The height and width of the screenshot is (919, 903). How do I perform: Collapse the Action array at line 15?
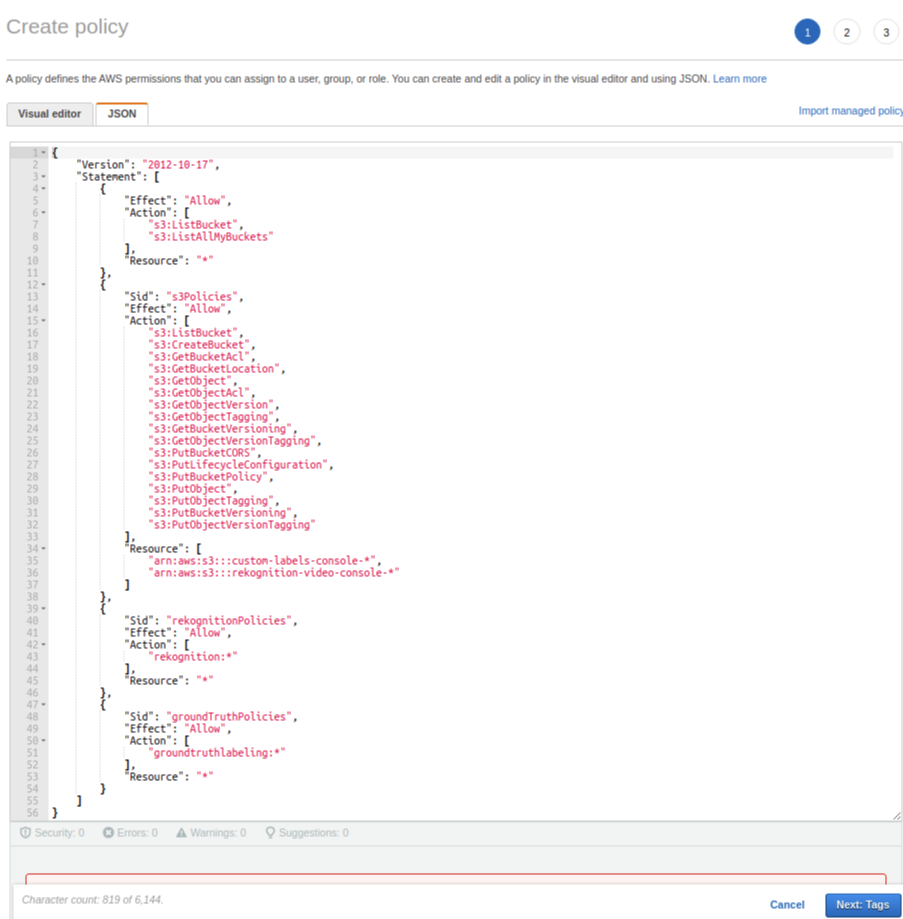point(43,321)
